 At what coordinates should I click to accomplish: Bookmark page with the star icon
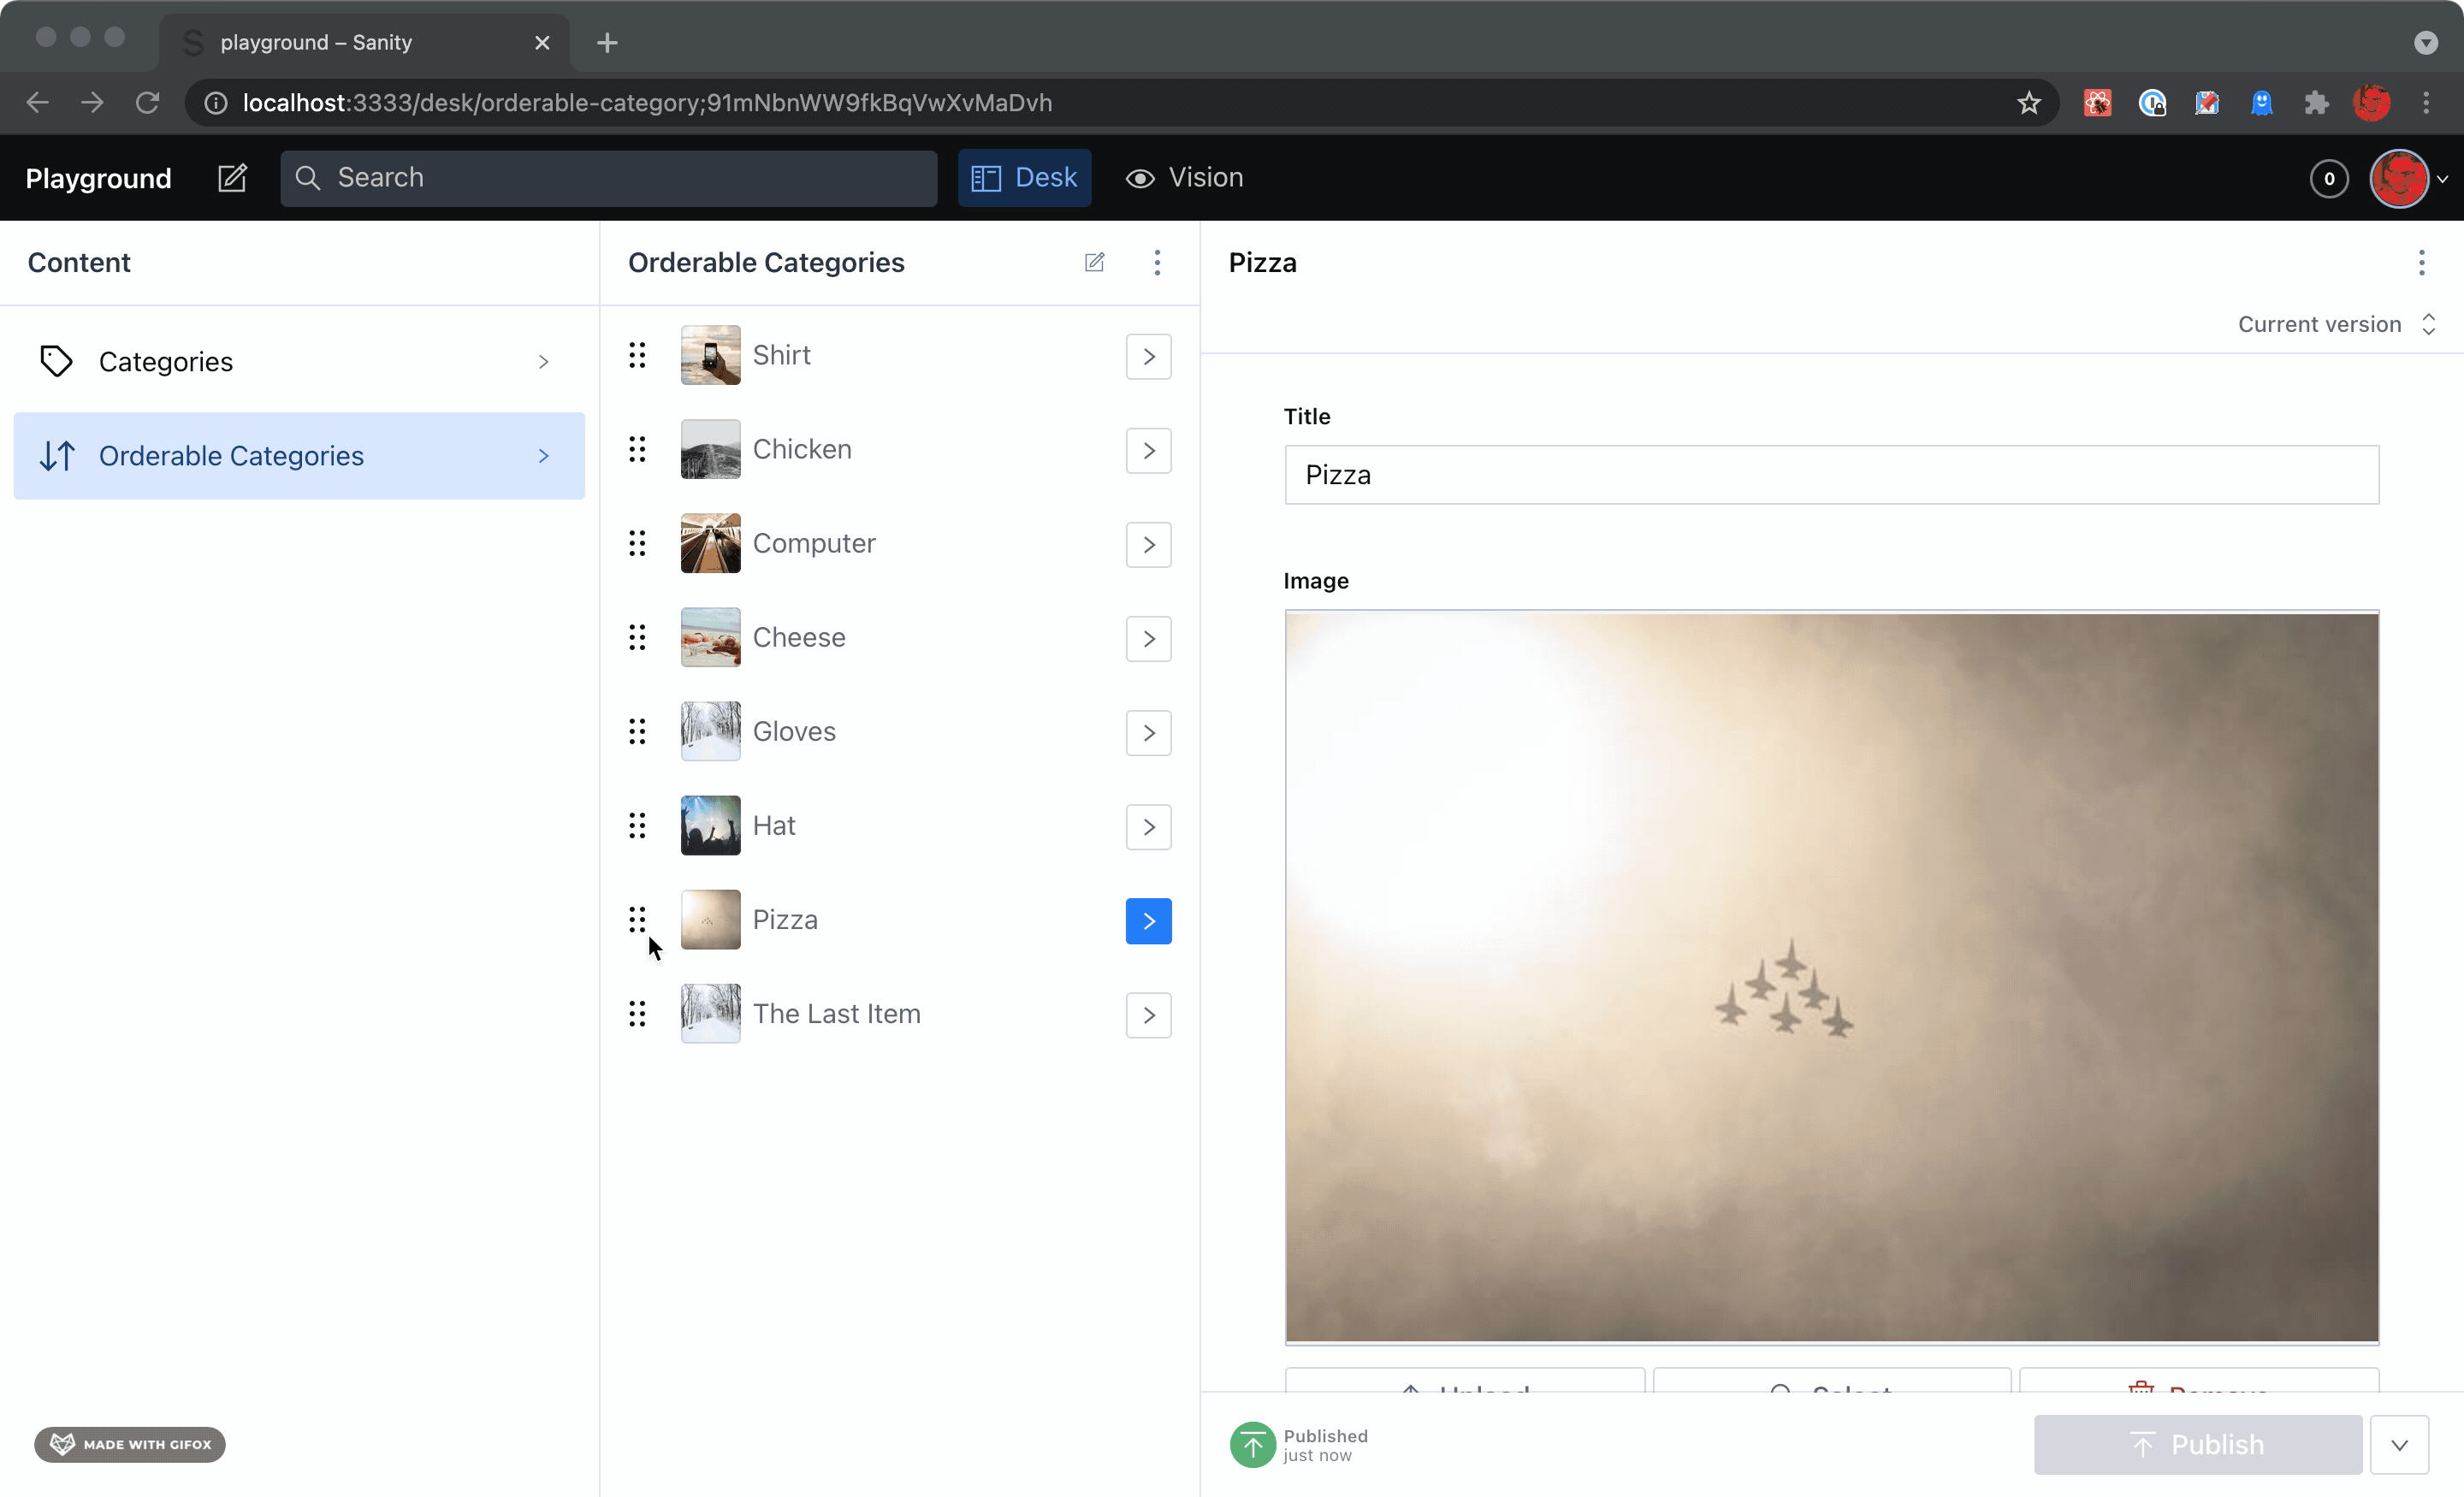point(2028,102)
